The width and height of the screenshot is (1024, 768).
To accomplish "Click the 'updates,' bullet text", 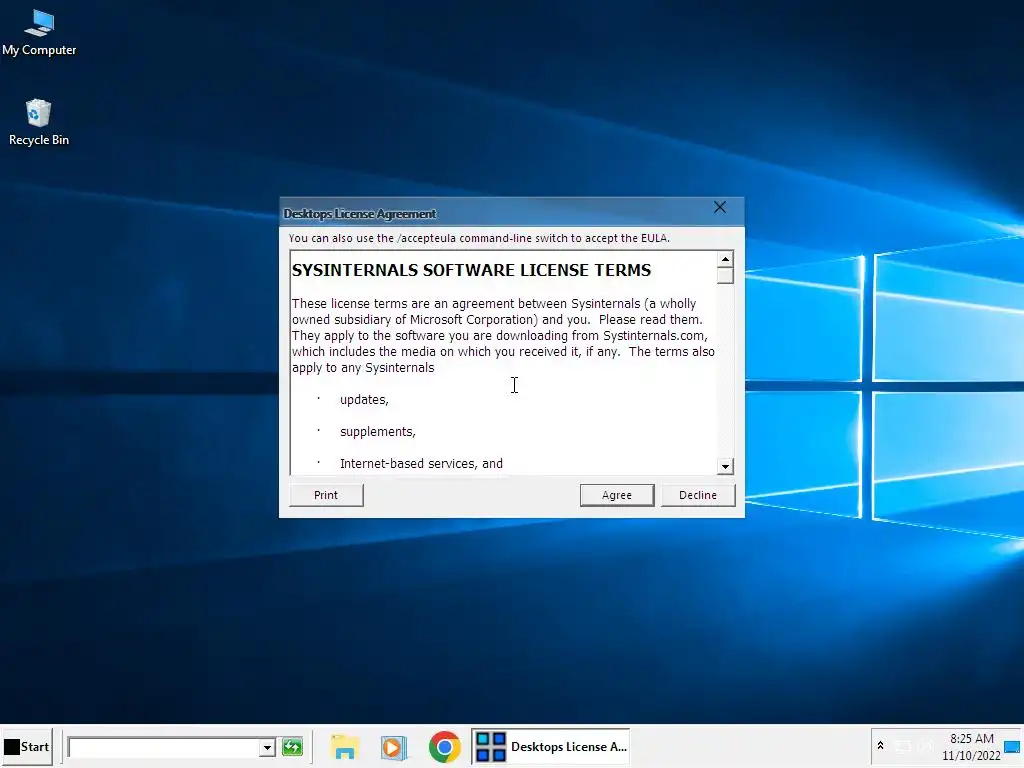I will point(364,400).
